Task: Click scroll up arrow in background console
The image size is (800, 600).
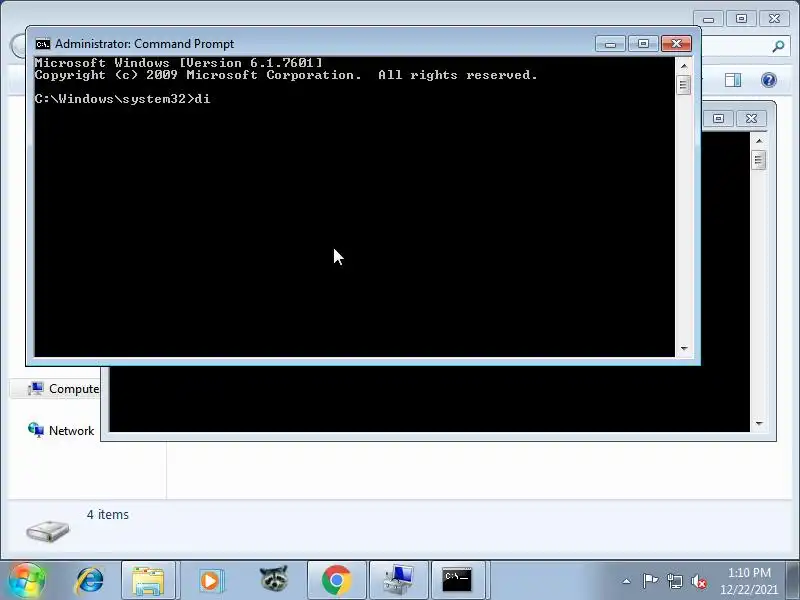Action: (759, 141)
